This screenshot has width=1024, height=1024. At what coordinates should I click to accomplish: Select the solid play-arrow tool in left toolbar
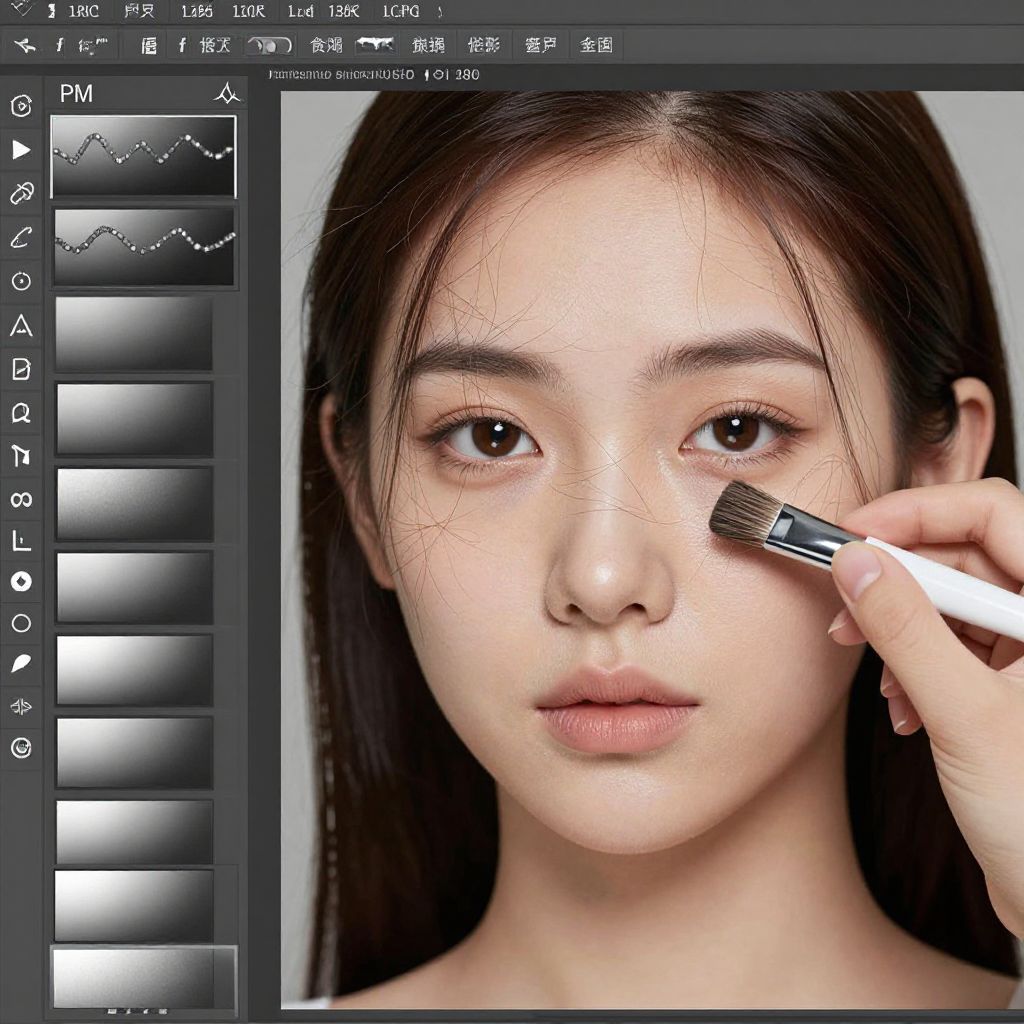[21, 150]
